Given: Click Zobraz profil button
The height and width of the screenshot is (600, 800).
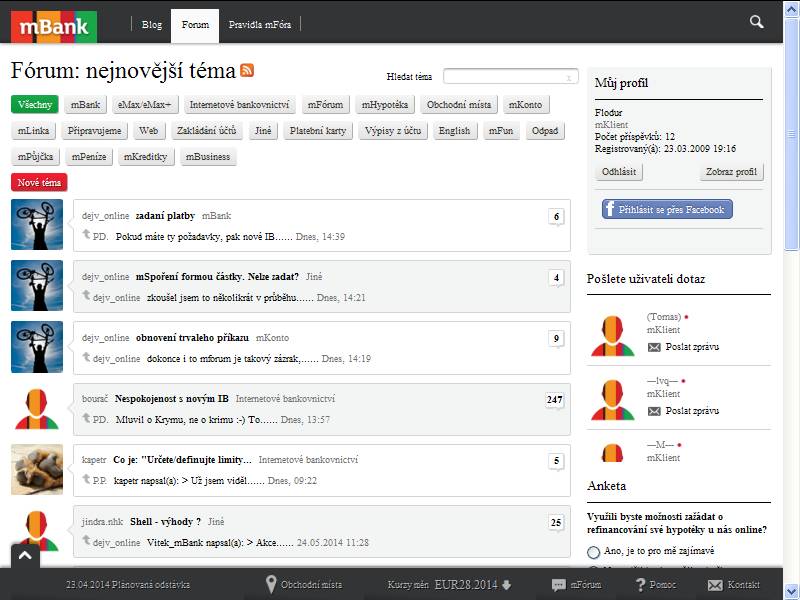Looking at the screenshot, I should [731, 171].
